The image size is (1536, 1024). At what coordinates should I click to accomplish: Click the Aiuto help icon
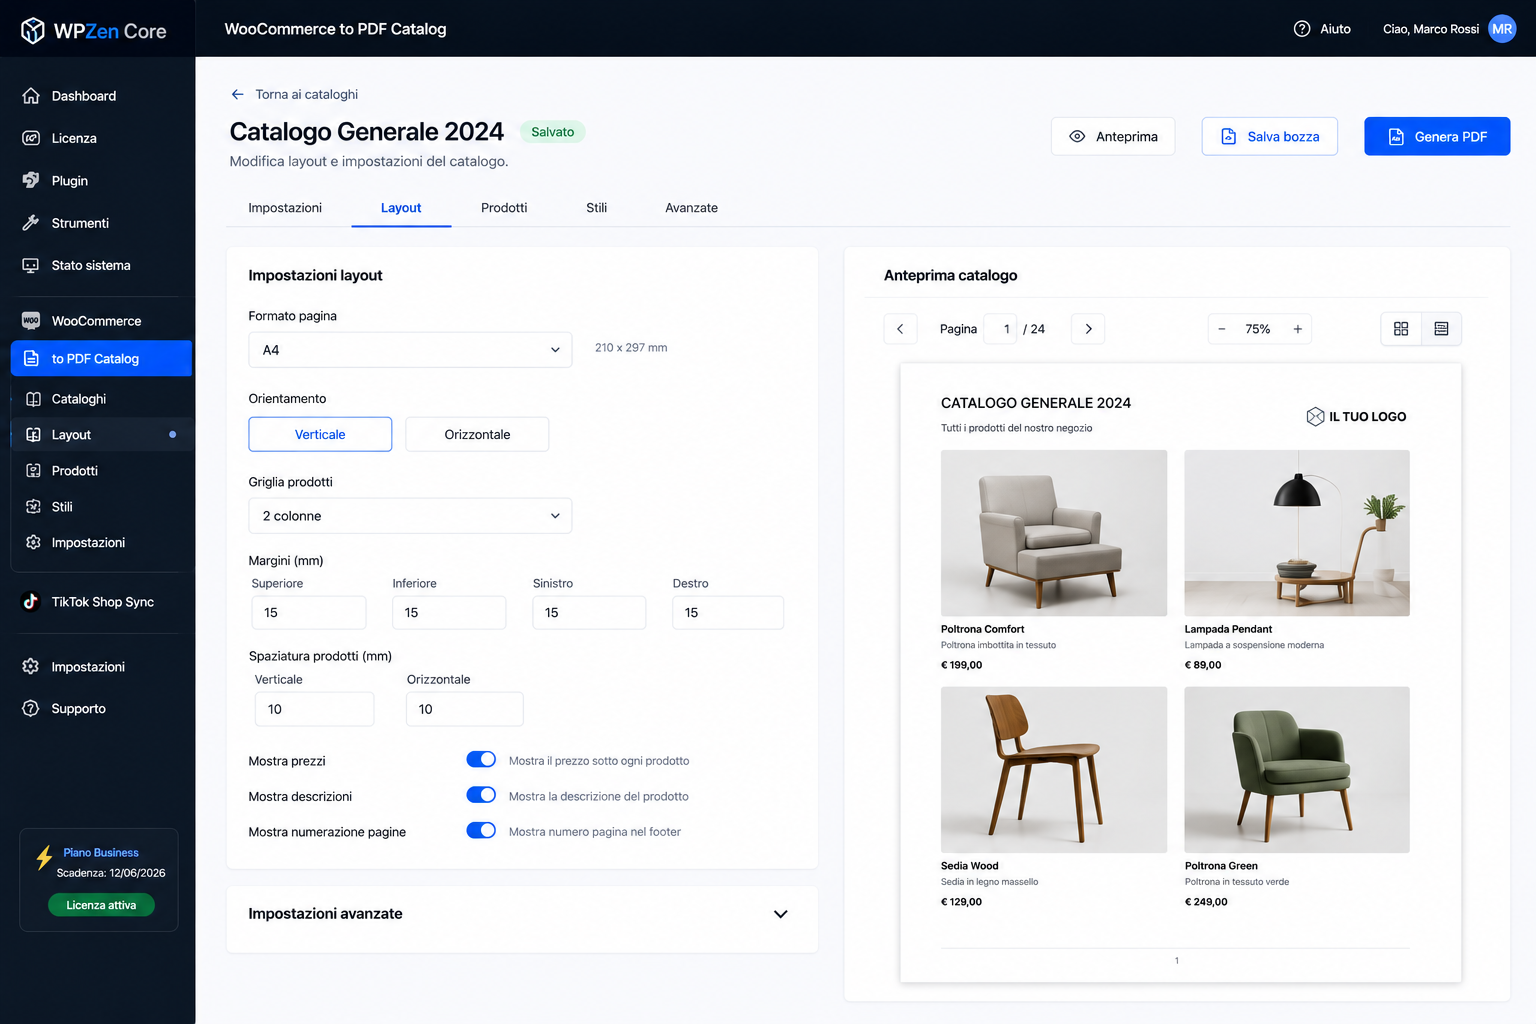[1302, 29]
